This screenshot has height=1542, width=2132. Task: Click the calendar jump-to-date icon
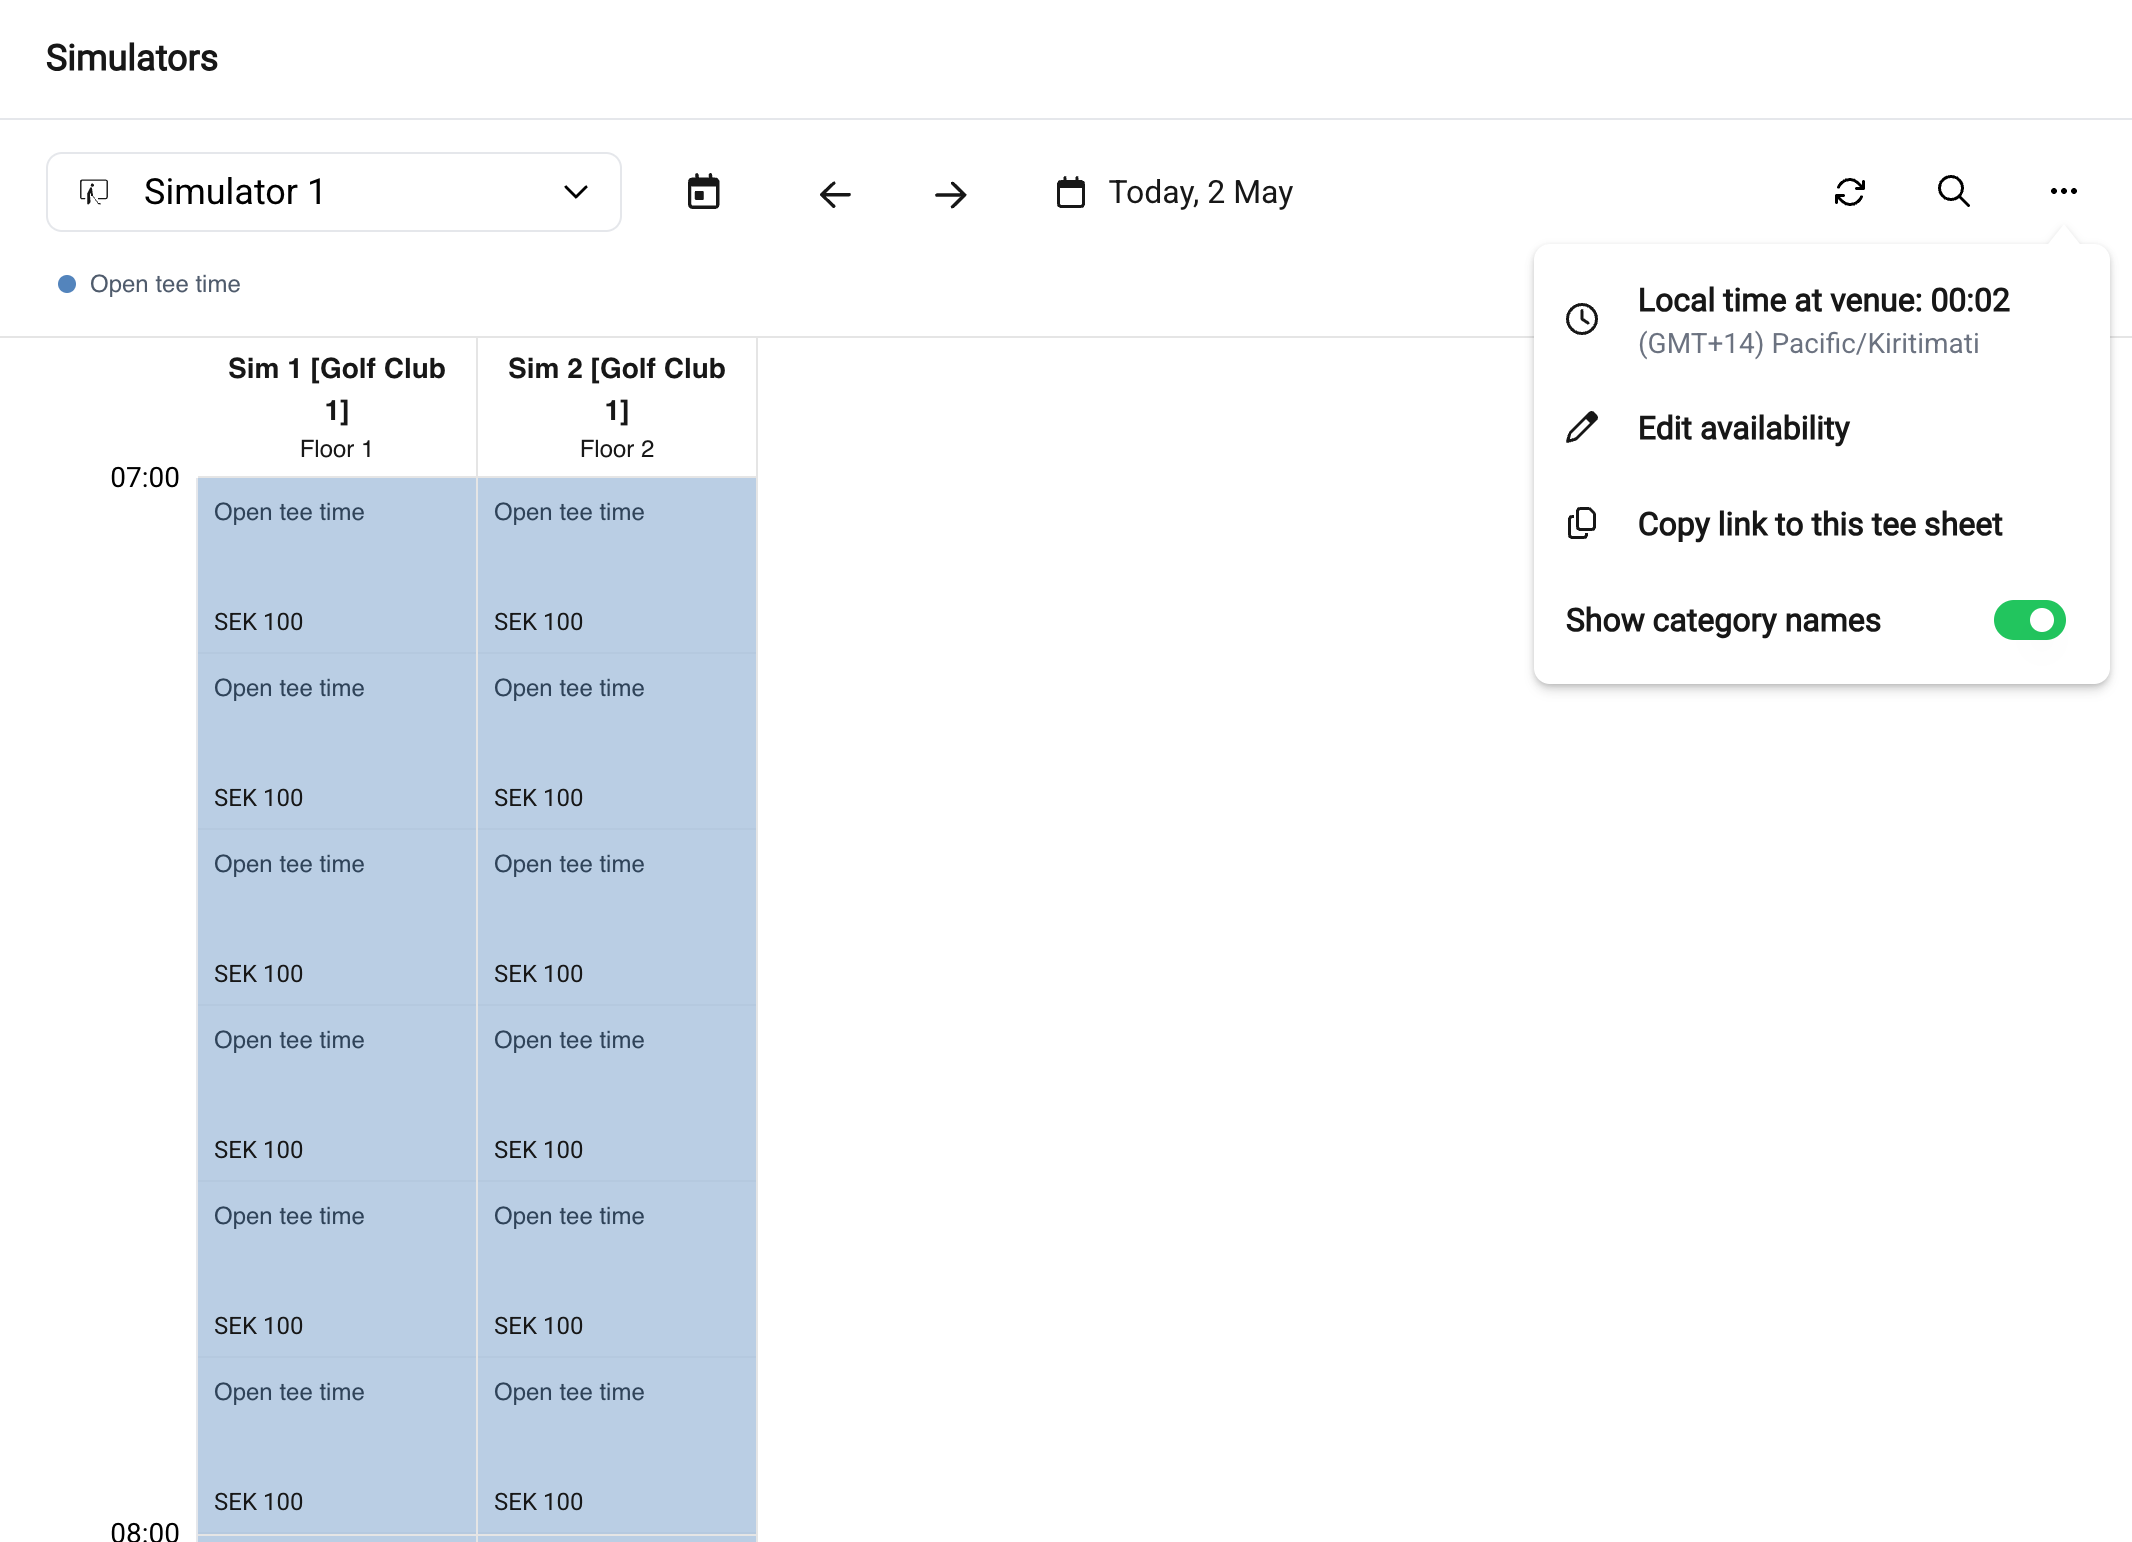click(x=703, y=192)
